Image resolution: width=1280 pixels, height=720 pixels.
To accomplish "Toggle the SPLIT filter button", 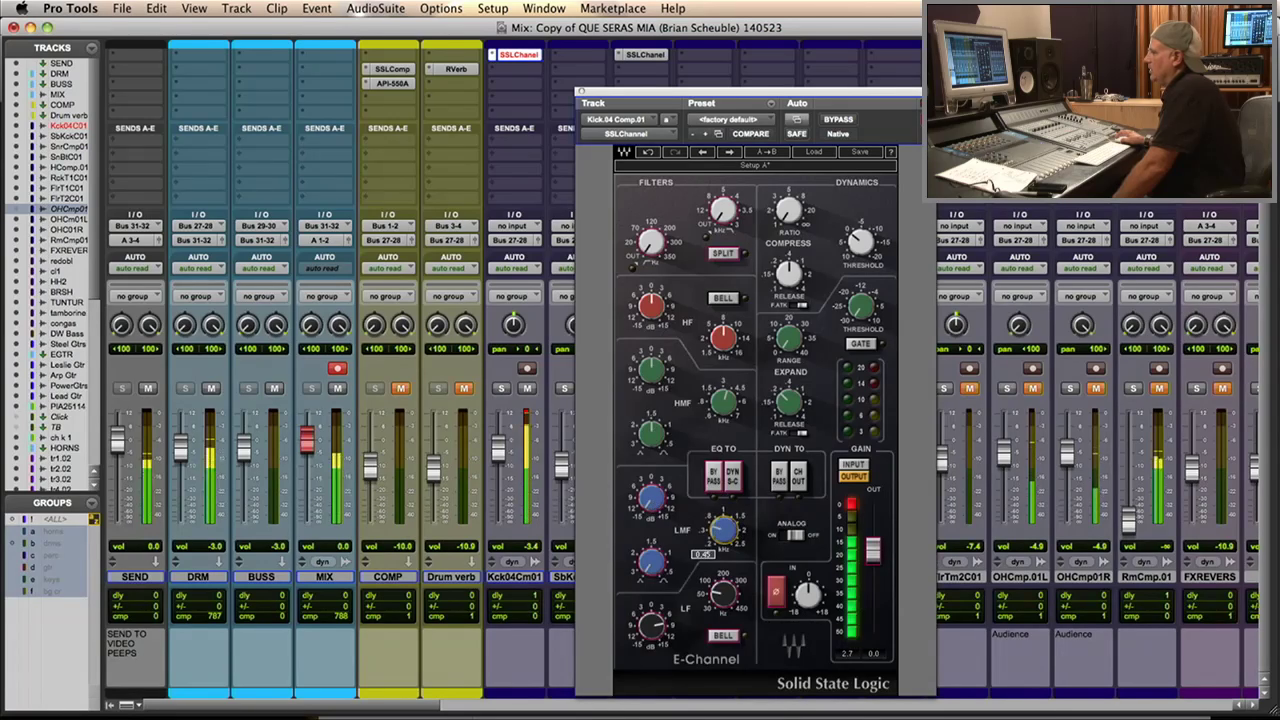I will (723, 253).
